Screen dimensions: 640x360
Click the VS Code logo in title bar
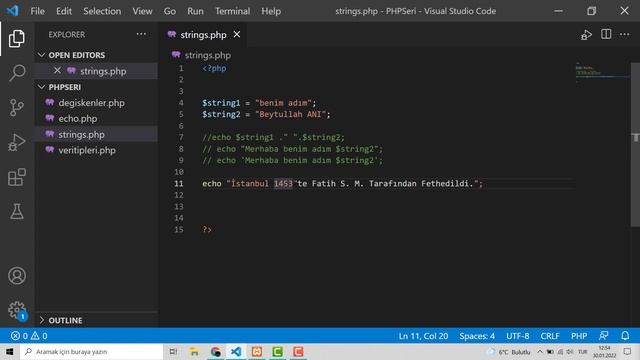tap(12, 11)
